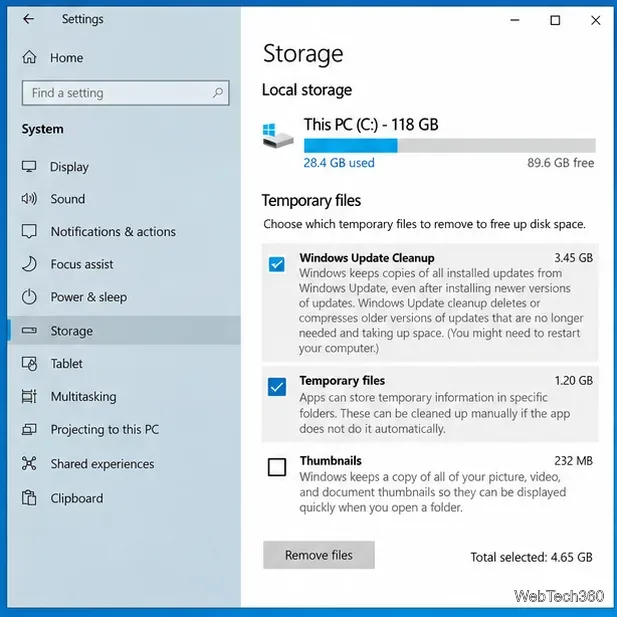
Task: Click the Find a setting search box
Action: pos(126,93)
